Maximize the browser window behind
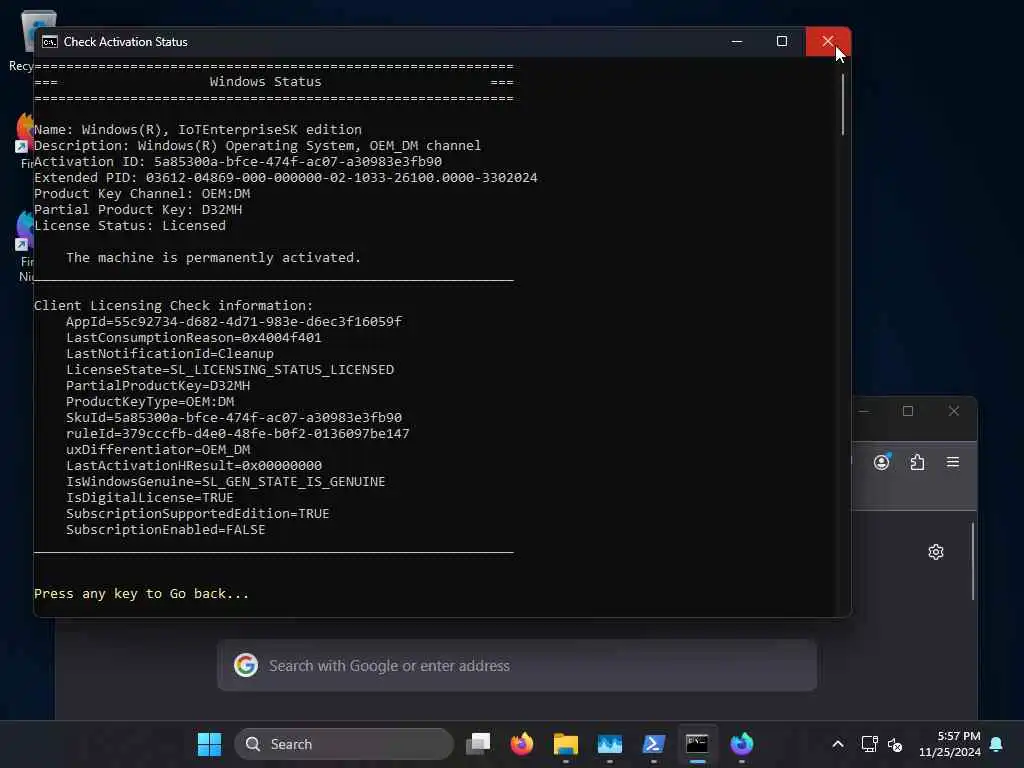The image size is (1024, 768). [908, 411]
